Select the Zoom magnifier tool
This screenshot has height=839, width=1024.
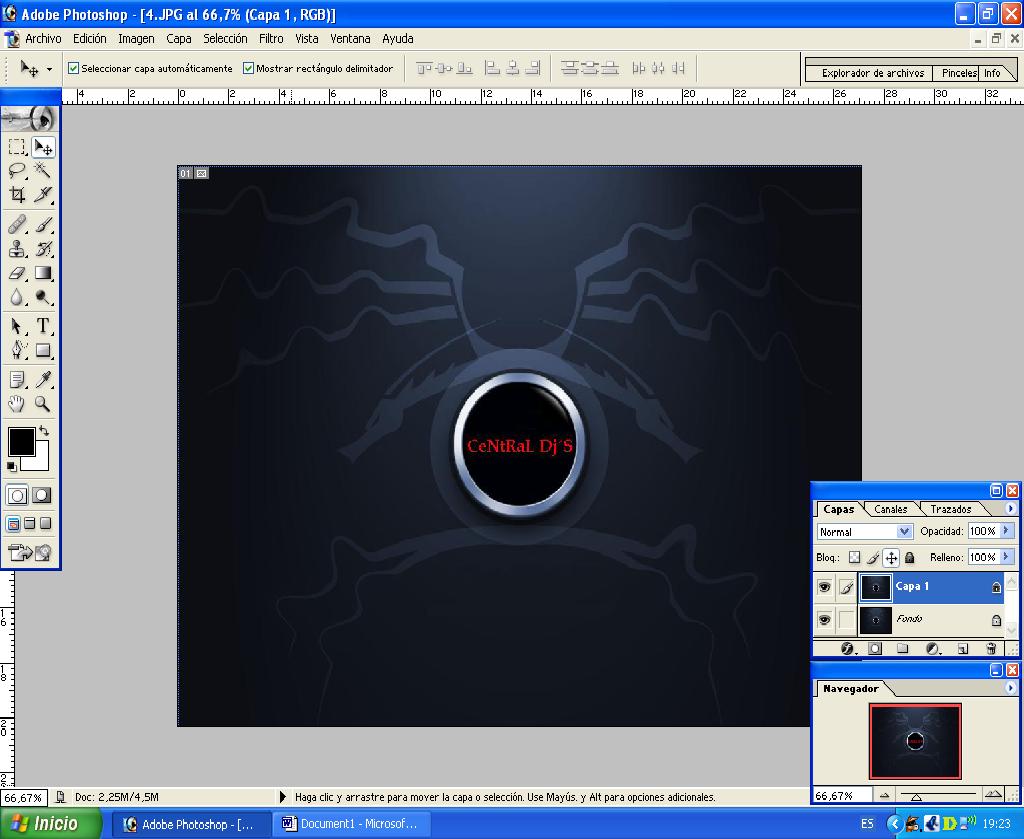(x=43, y=404)
